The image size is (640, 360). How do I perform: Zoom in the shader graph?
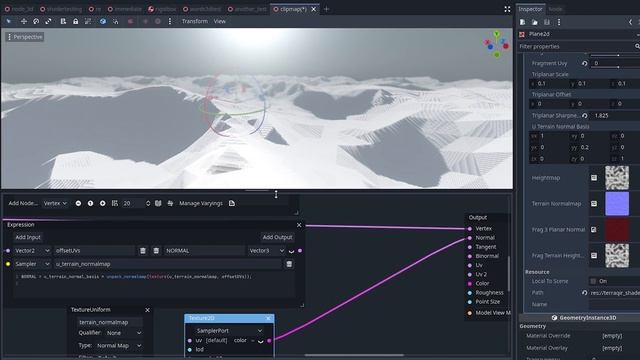click(102, 203)
